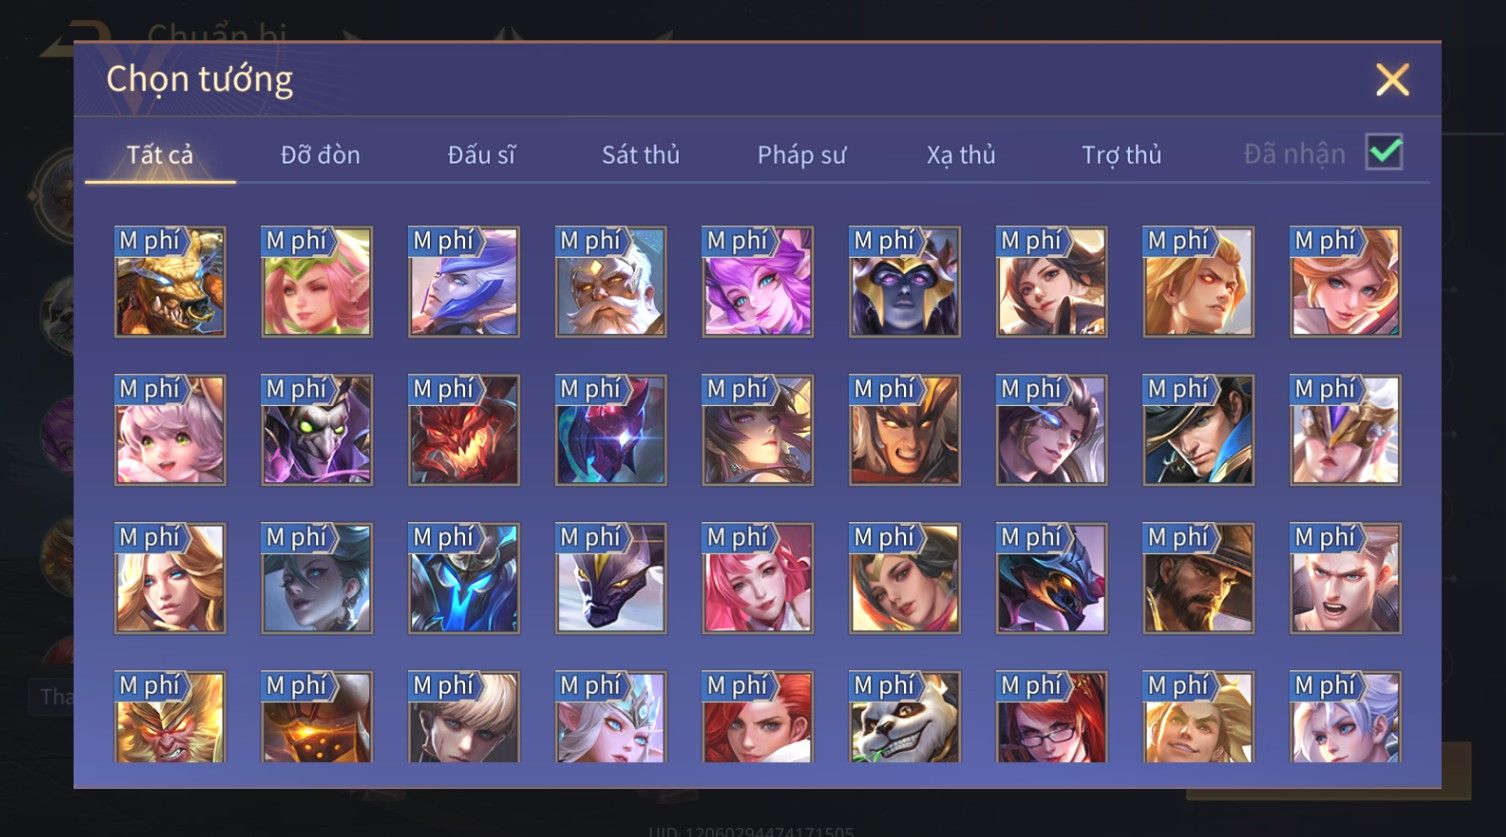Toggle the Đã nhận checkbox
This screenshot has width=1506, height=837.
pos(1385,152)
